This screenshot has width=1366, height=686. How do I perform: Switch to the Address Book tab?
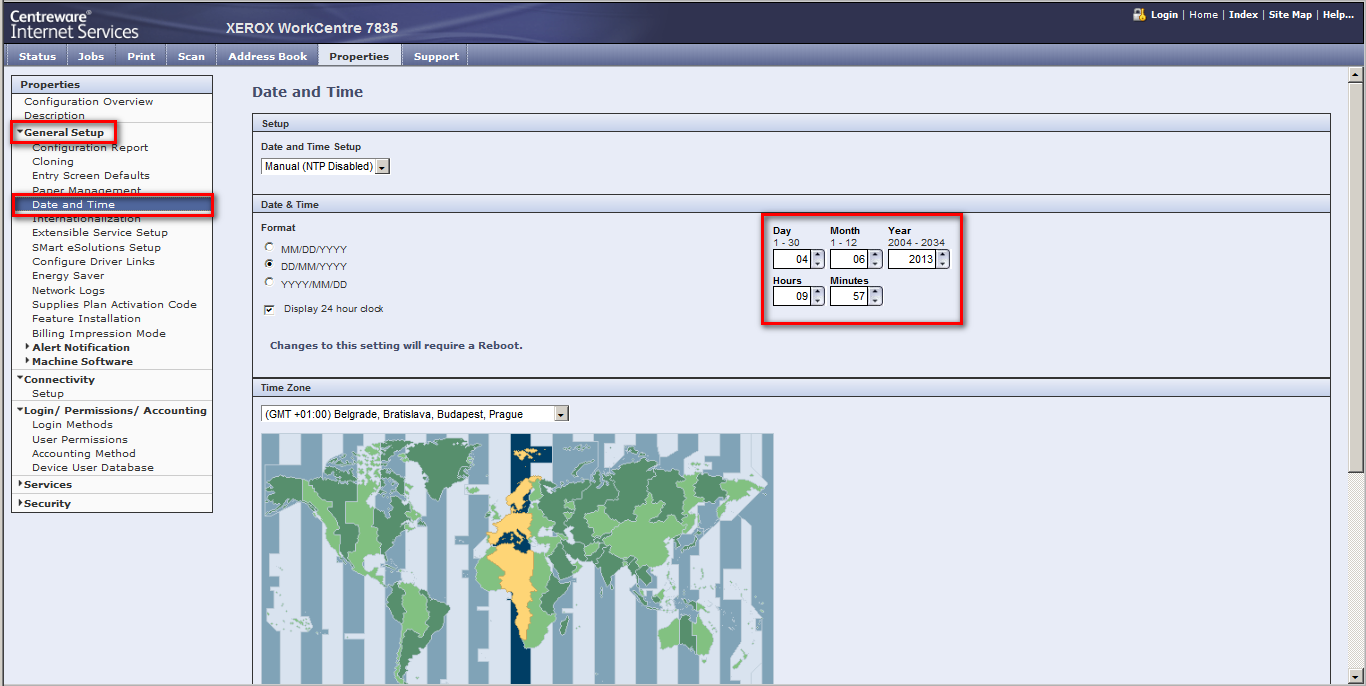(267, 56)
